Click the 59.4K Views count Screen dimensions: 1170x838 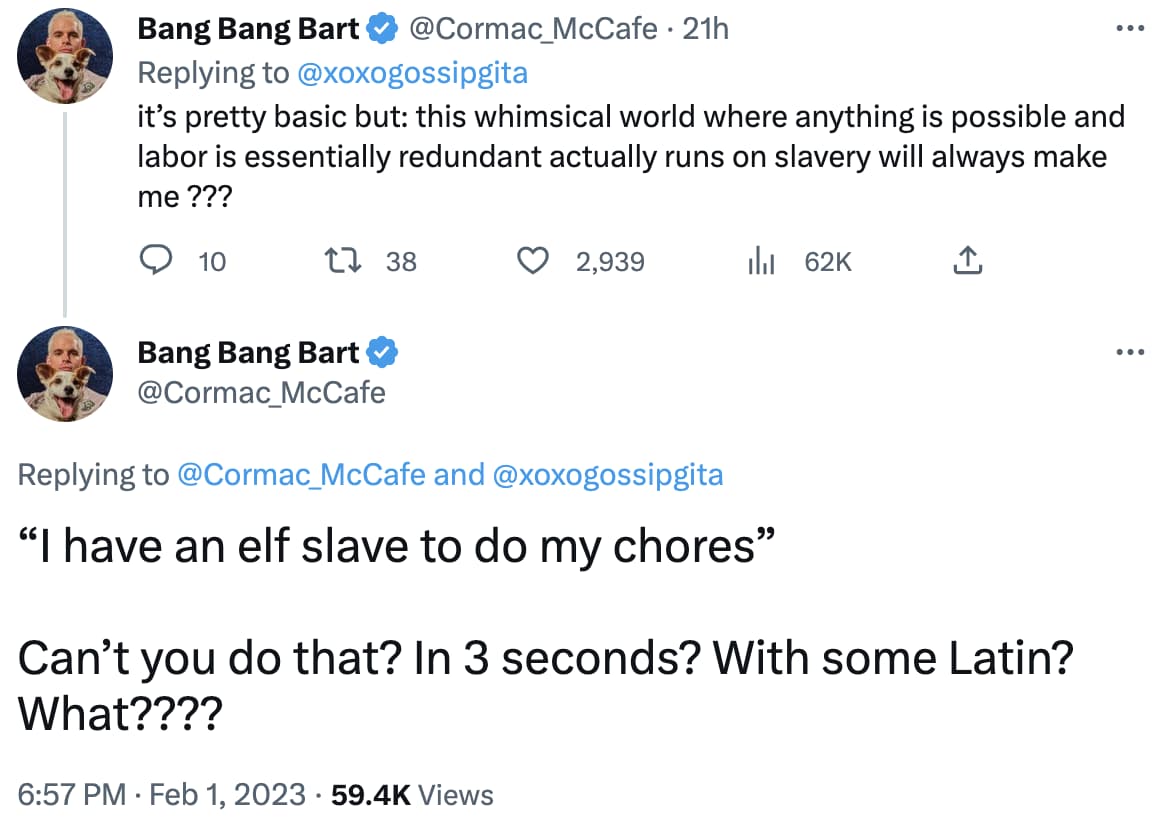(410, 795)
